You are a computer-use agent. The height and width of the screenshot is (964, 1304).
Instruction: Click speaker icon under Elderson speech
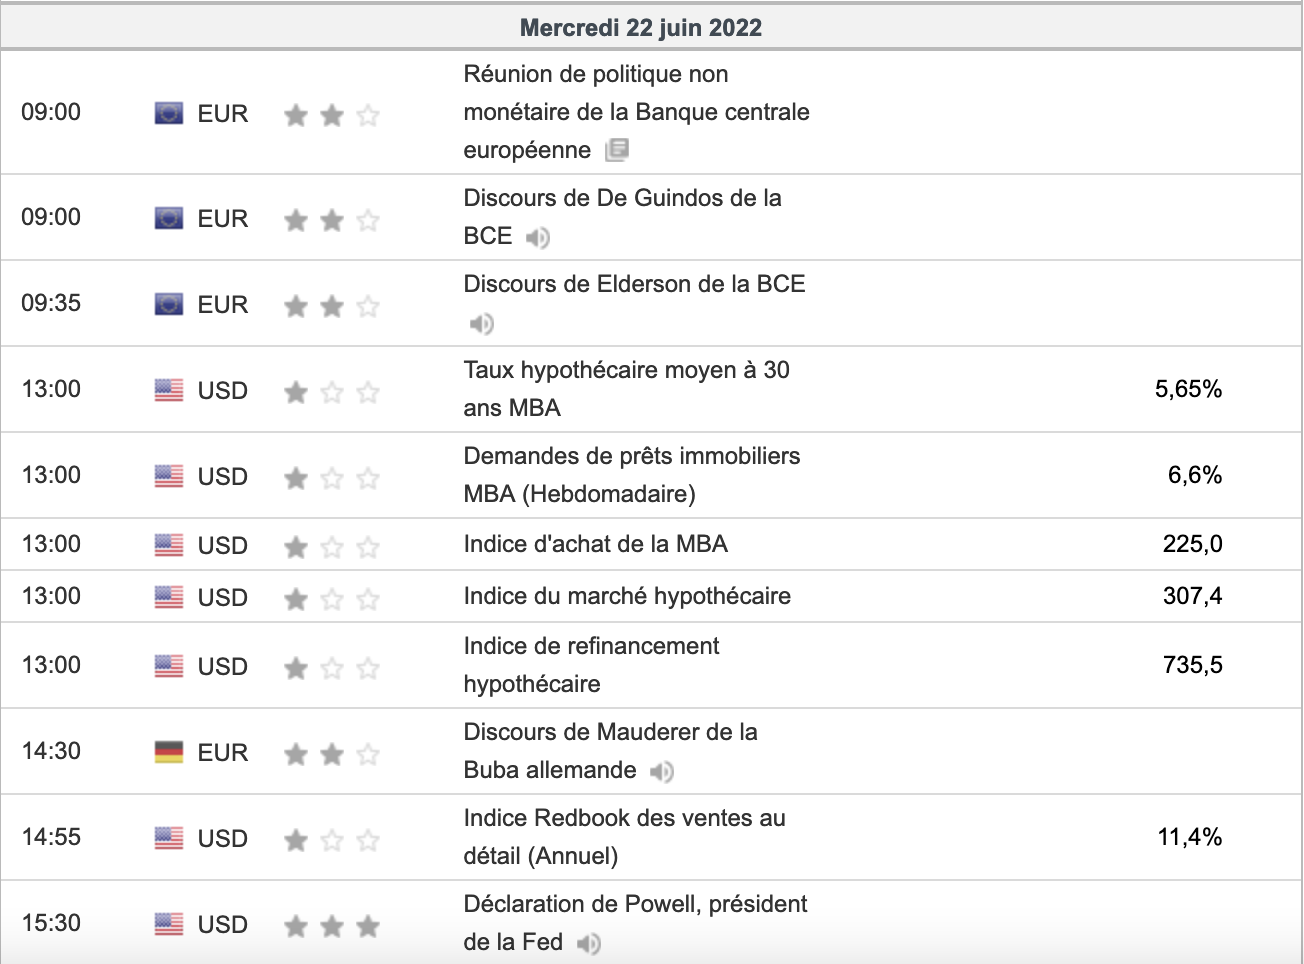click(482, 323)
